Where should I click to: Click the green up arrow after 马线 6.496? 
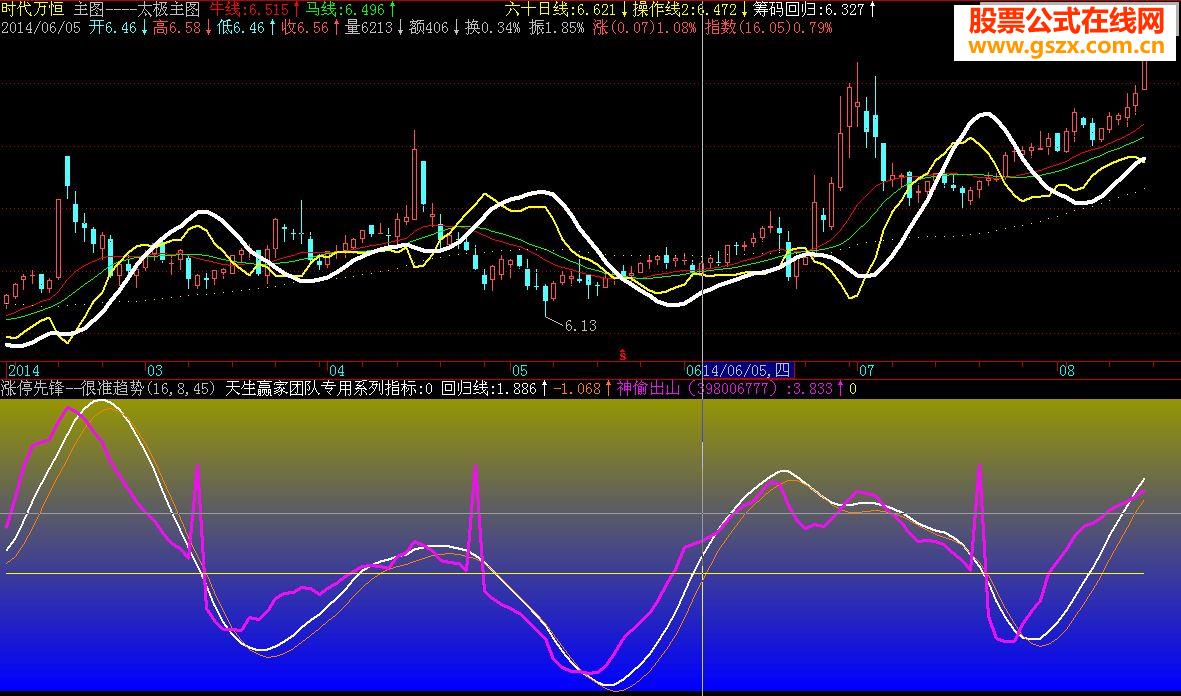click(392, 9)
